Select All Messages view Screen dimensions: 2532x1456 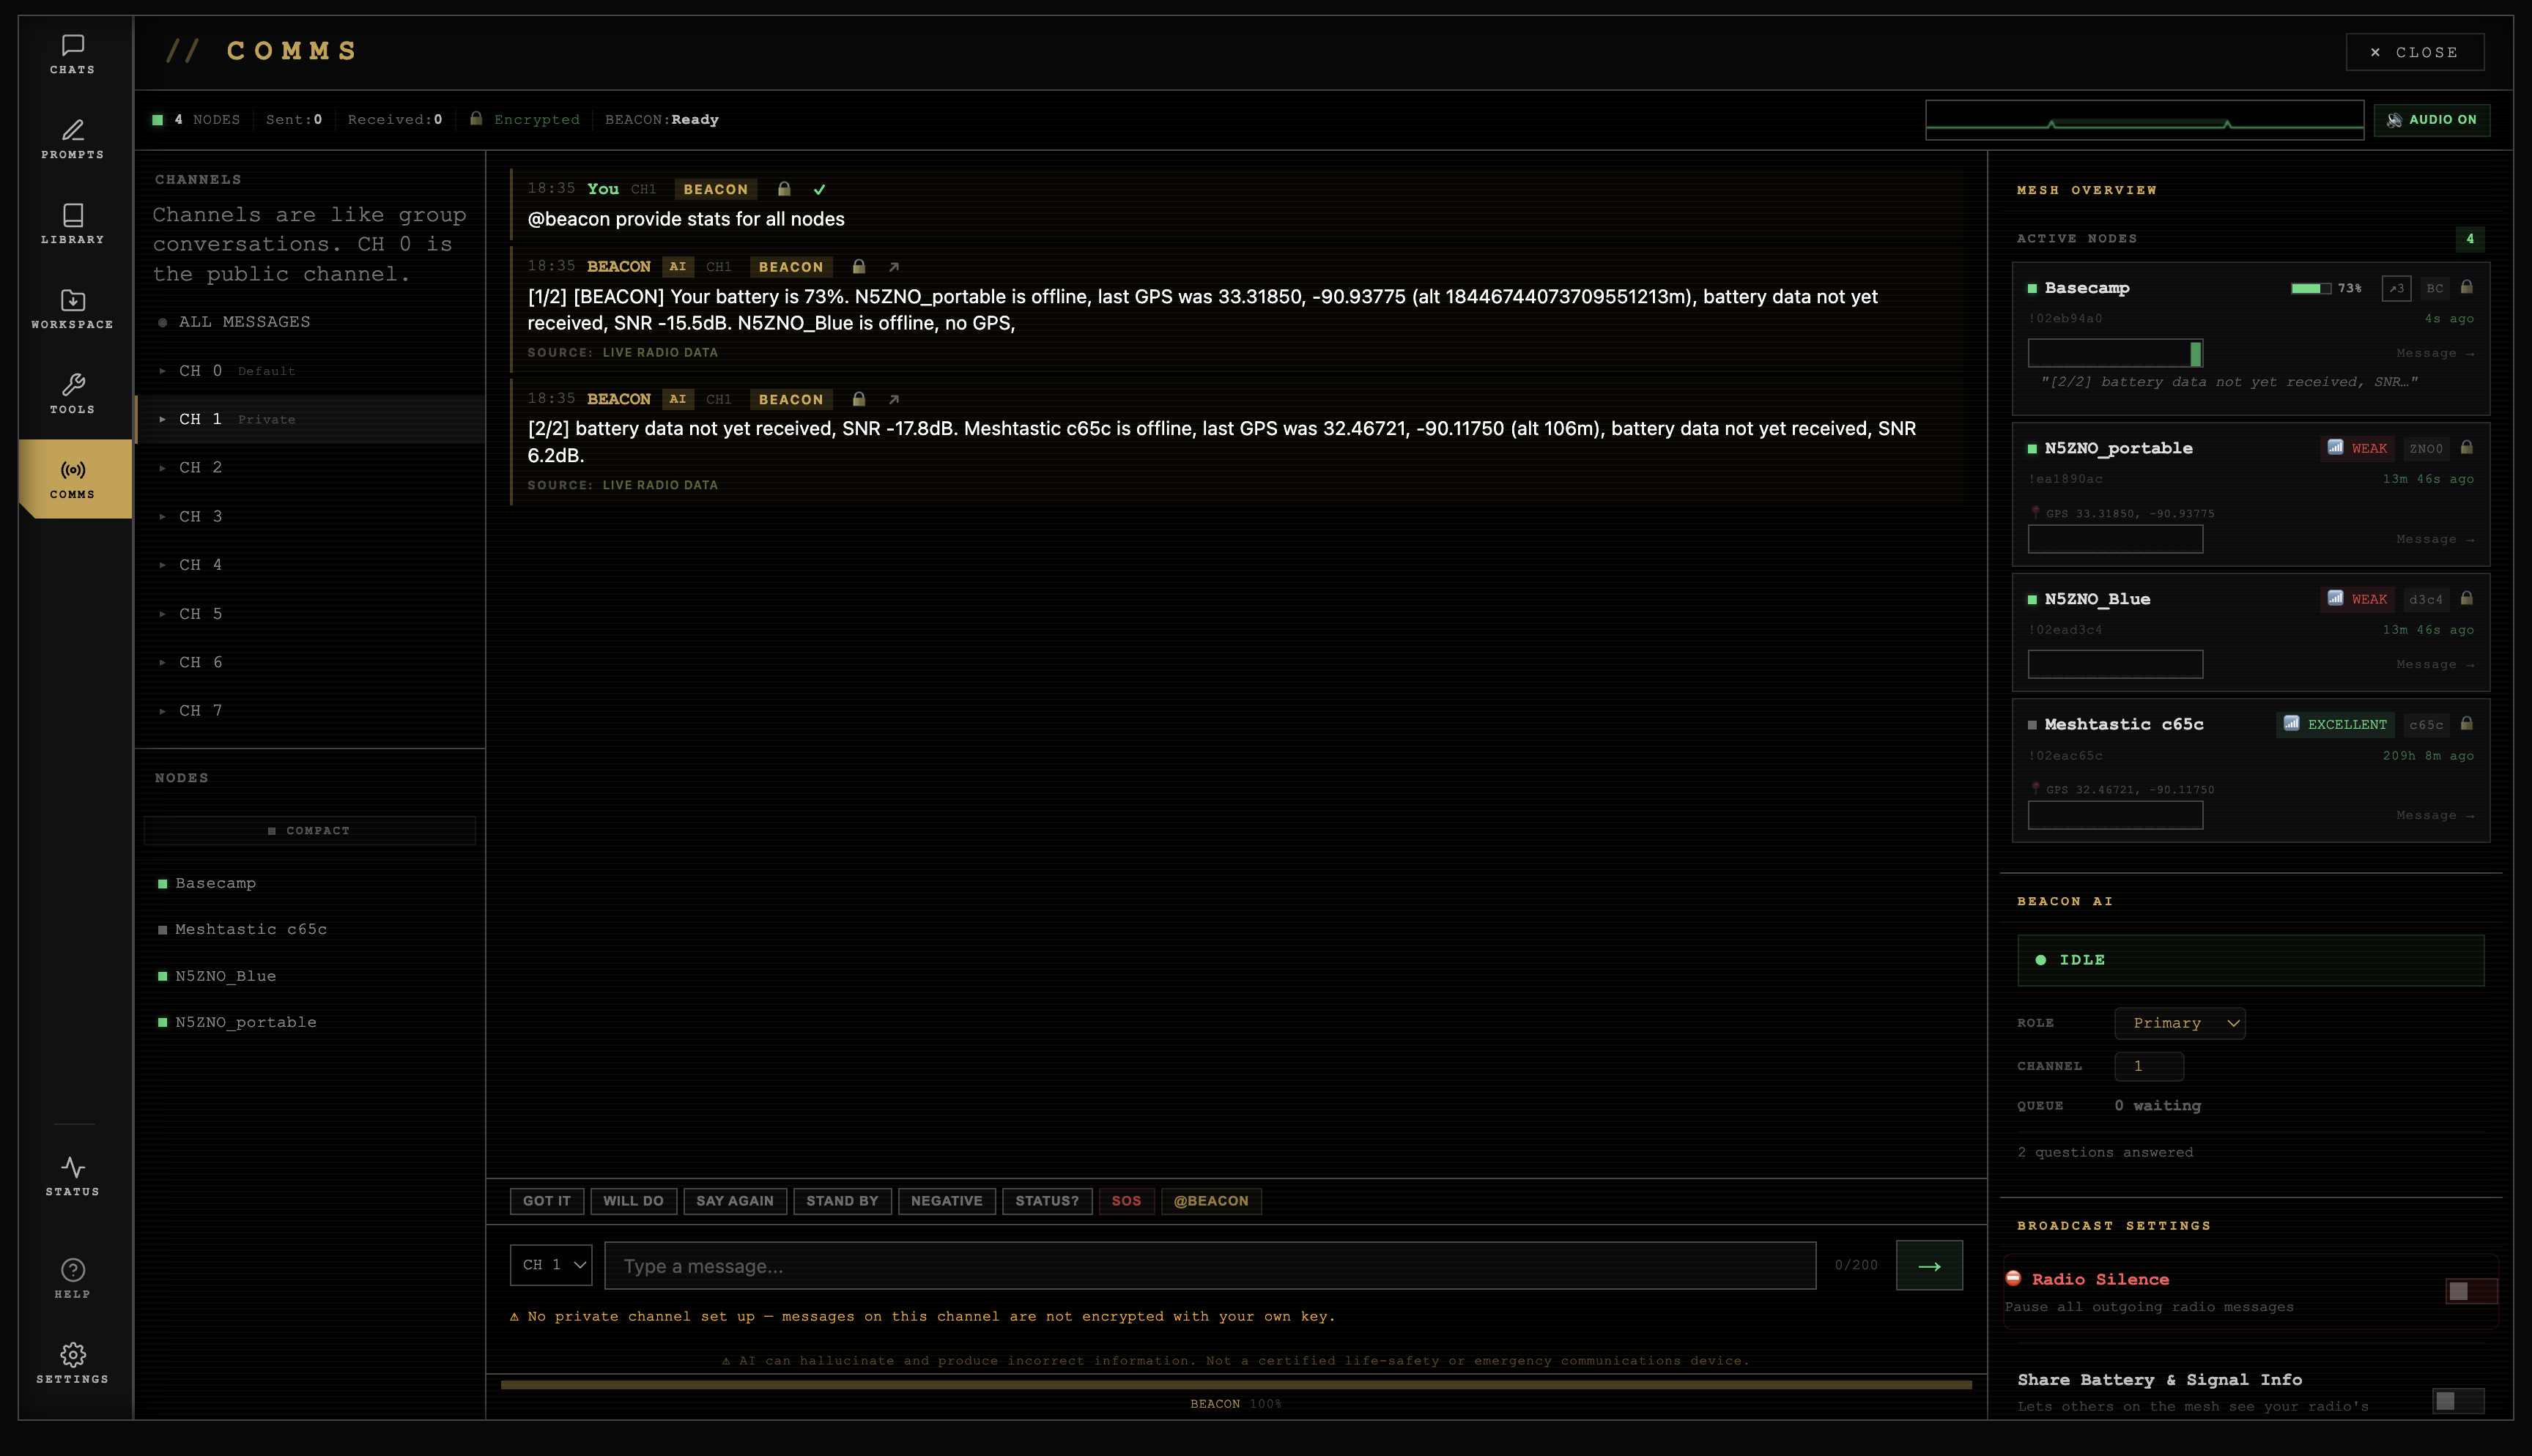[310, 322]
